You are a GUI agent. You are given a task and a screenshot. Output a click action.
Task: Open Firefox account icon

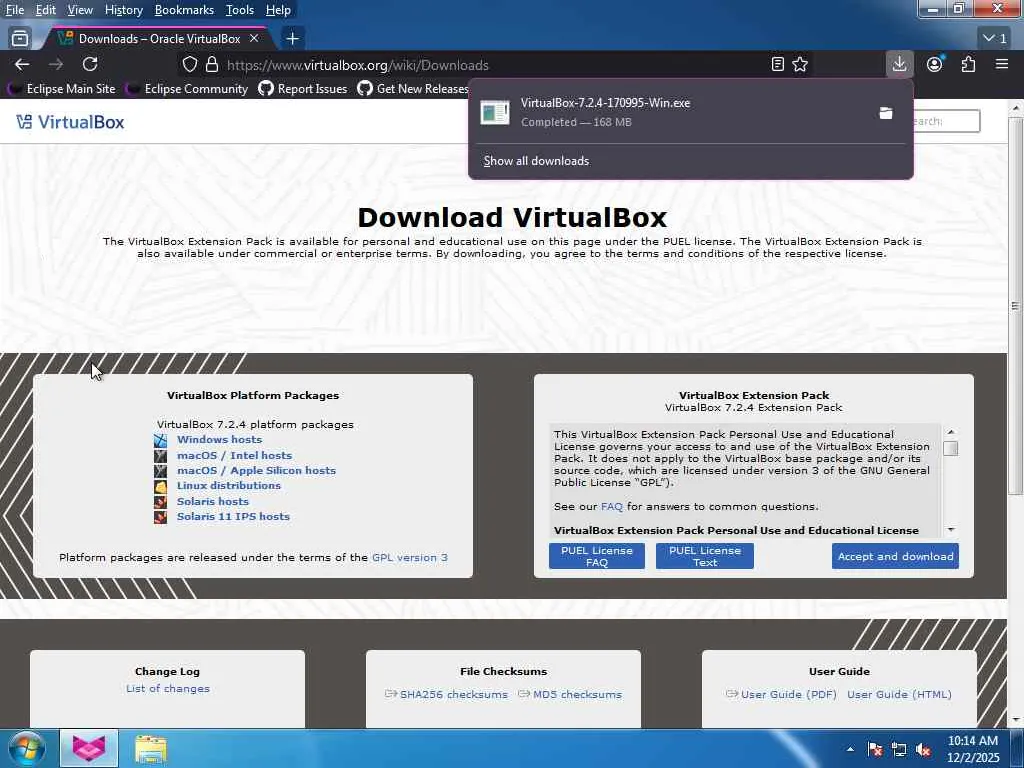click(x=935, y=64)
